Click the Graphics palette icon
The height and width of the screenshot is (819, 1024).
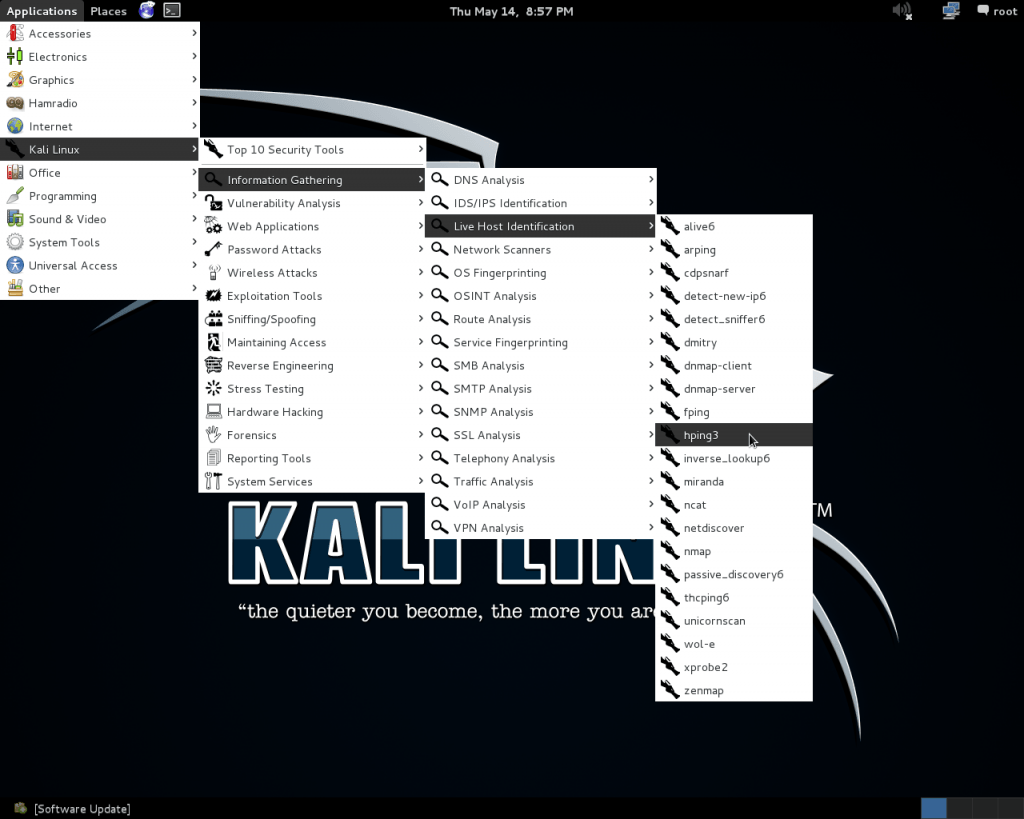coord(15,80)
